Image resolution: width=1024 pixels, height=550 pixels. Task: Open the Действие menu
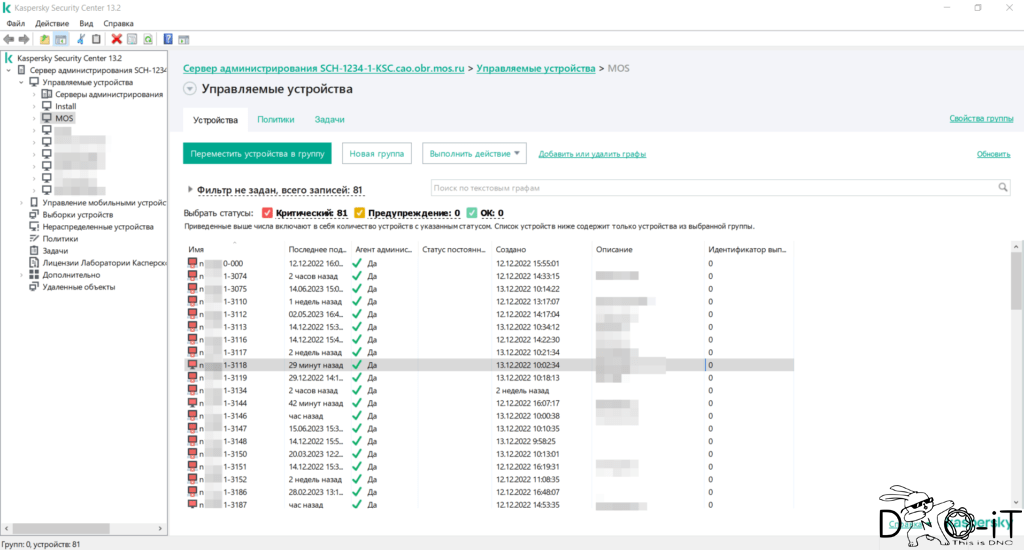coord(52,23)
